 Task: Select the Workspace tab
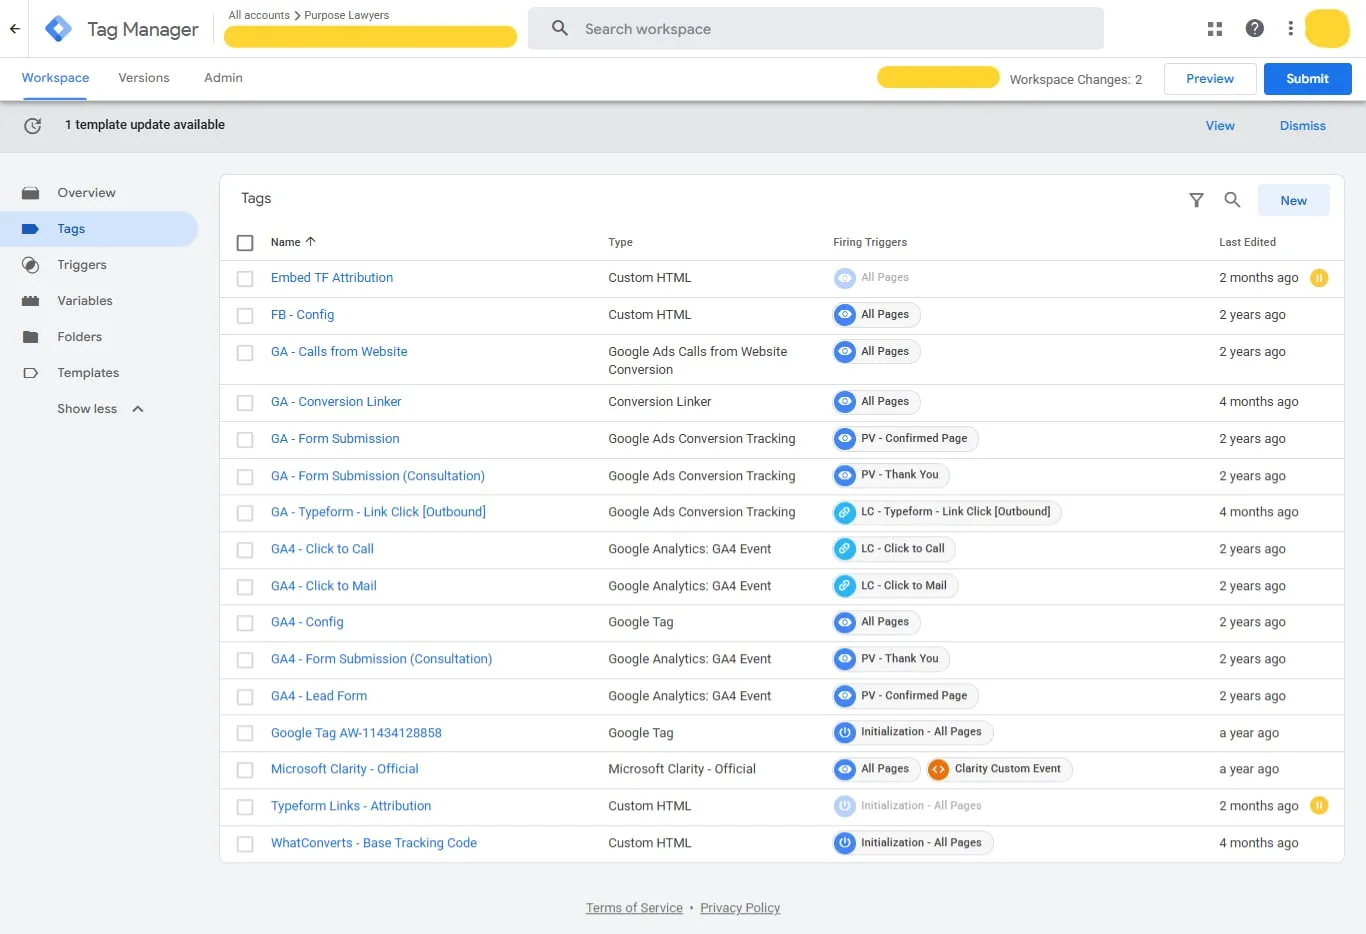tap(55, 78)
